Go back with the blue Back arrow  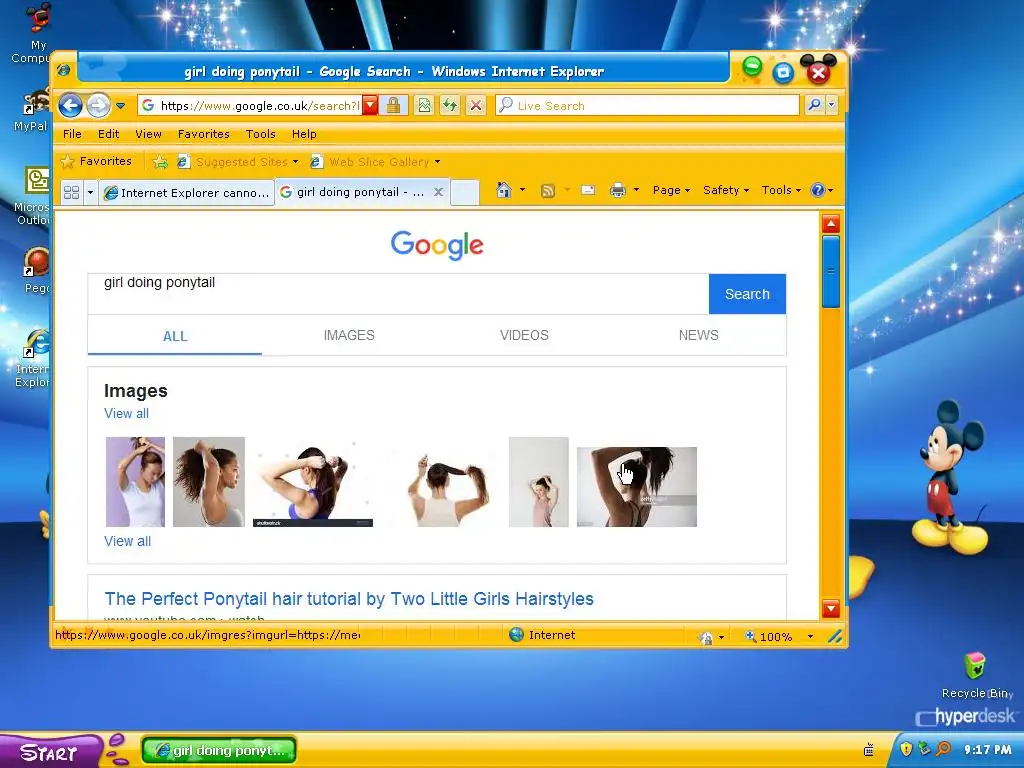coord(71,105)
